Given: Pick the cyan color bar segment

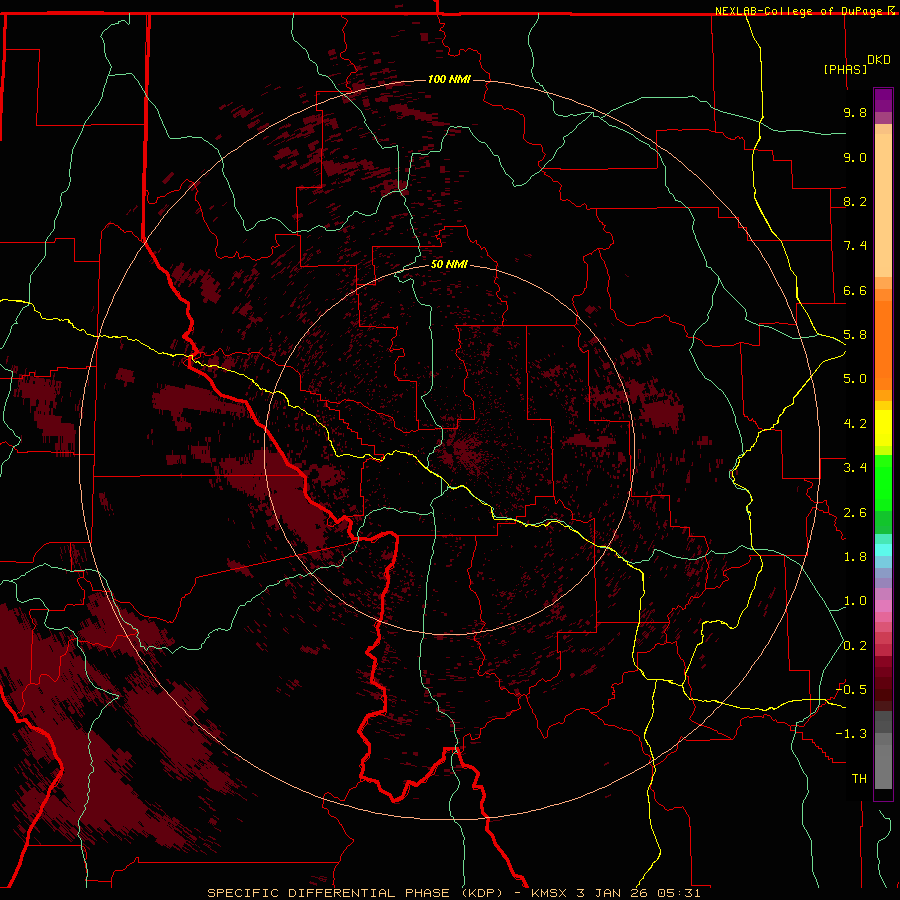Looking at the screenshot, I should pyautogui.click(x=883, y=549).
